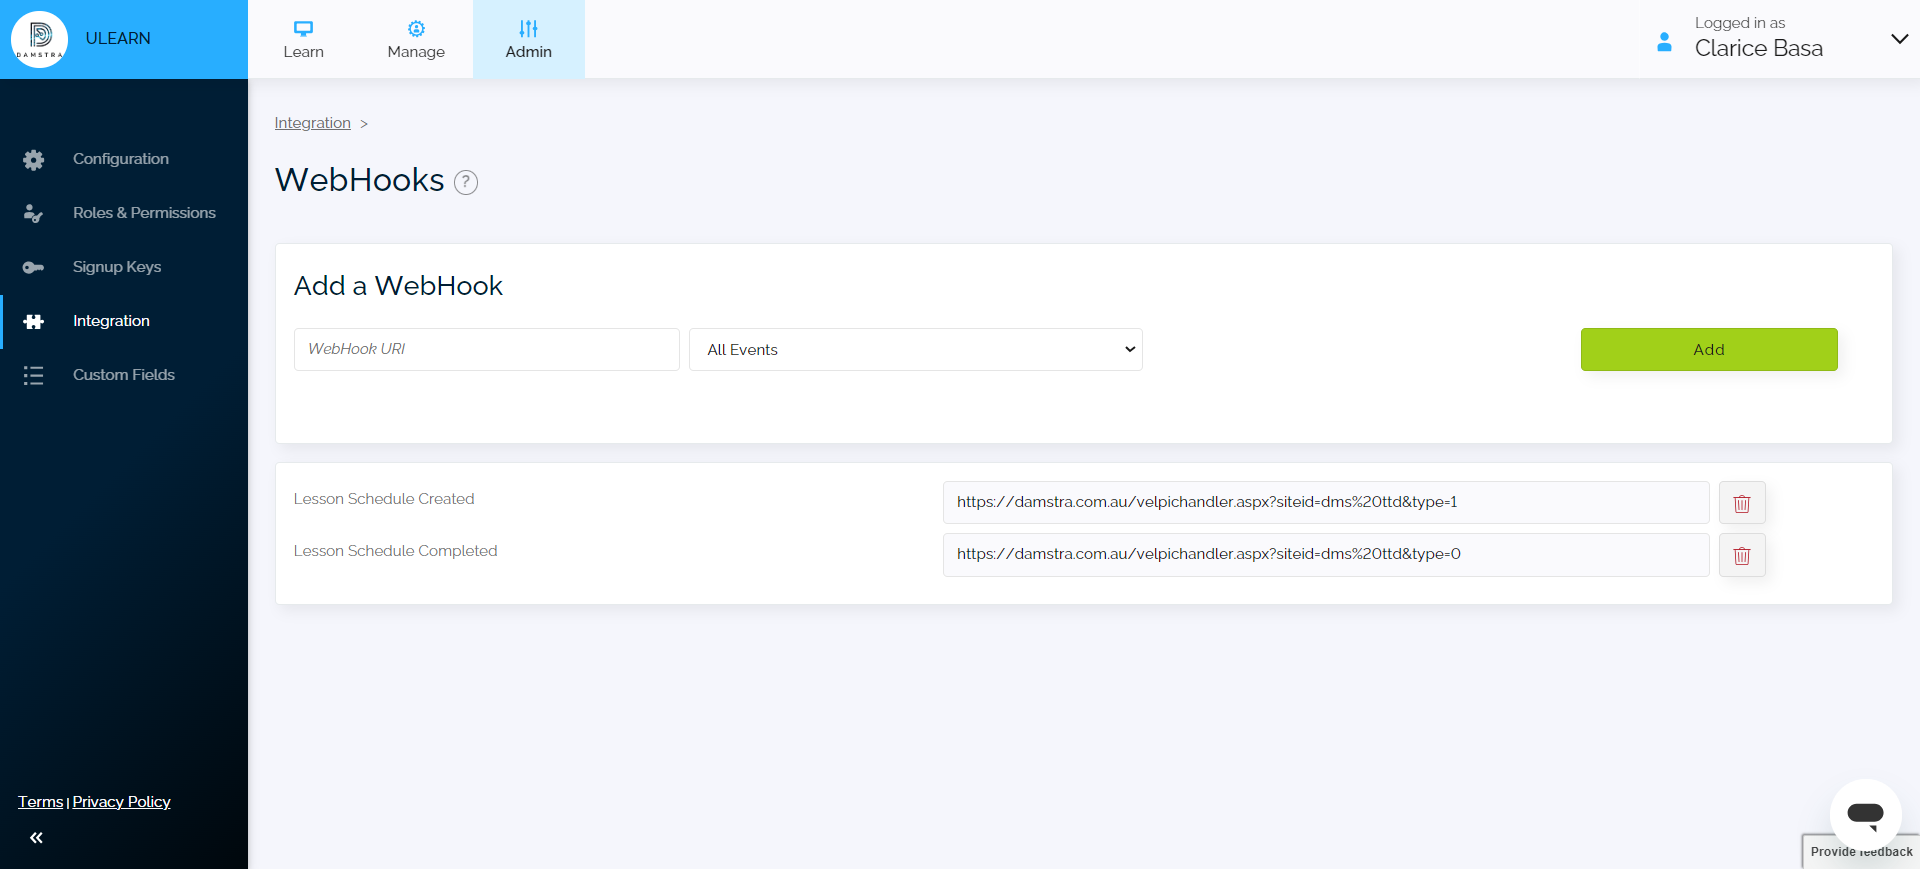Open Configuration in the sidebar
1920x869 pixels.
click(124, 159)
